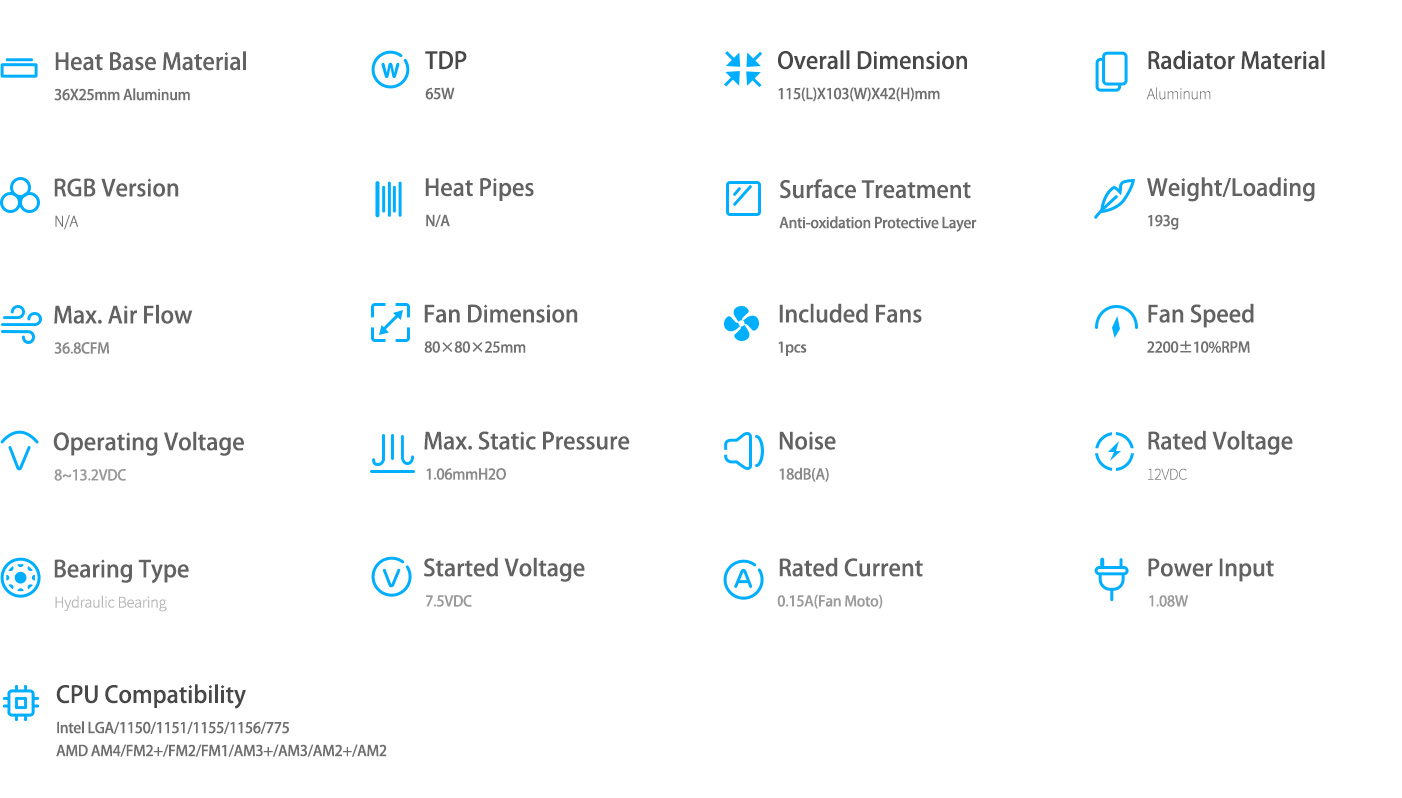Image resolution: width=1402 pixels, height=798 pixels.
Task: Click the Rated Current circled A icon
Action: tap(743, 579)
